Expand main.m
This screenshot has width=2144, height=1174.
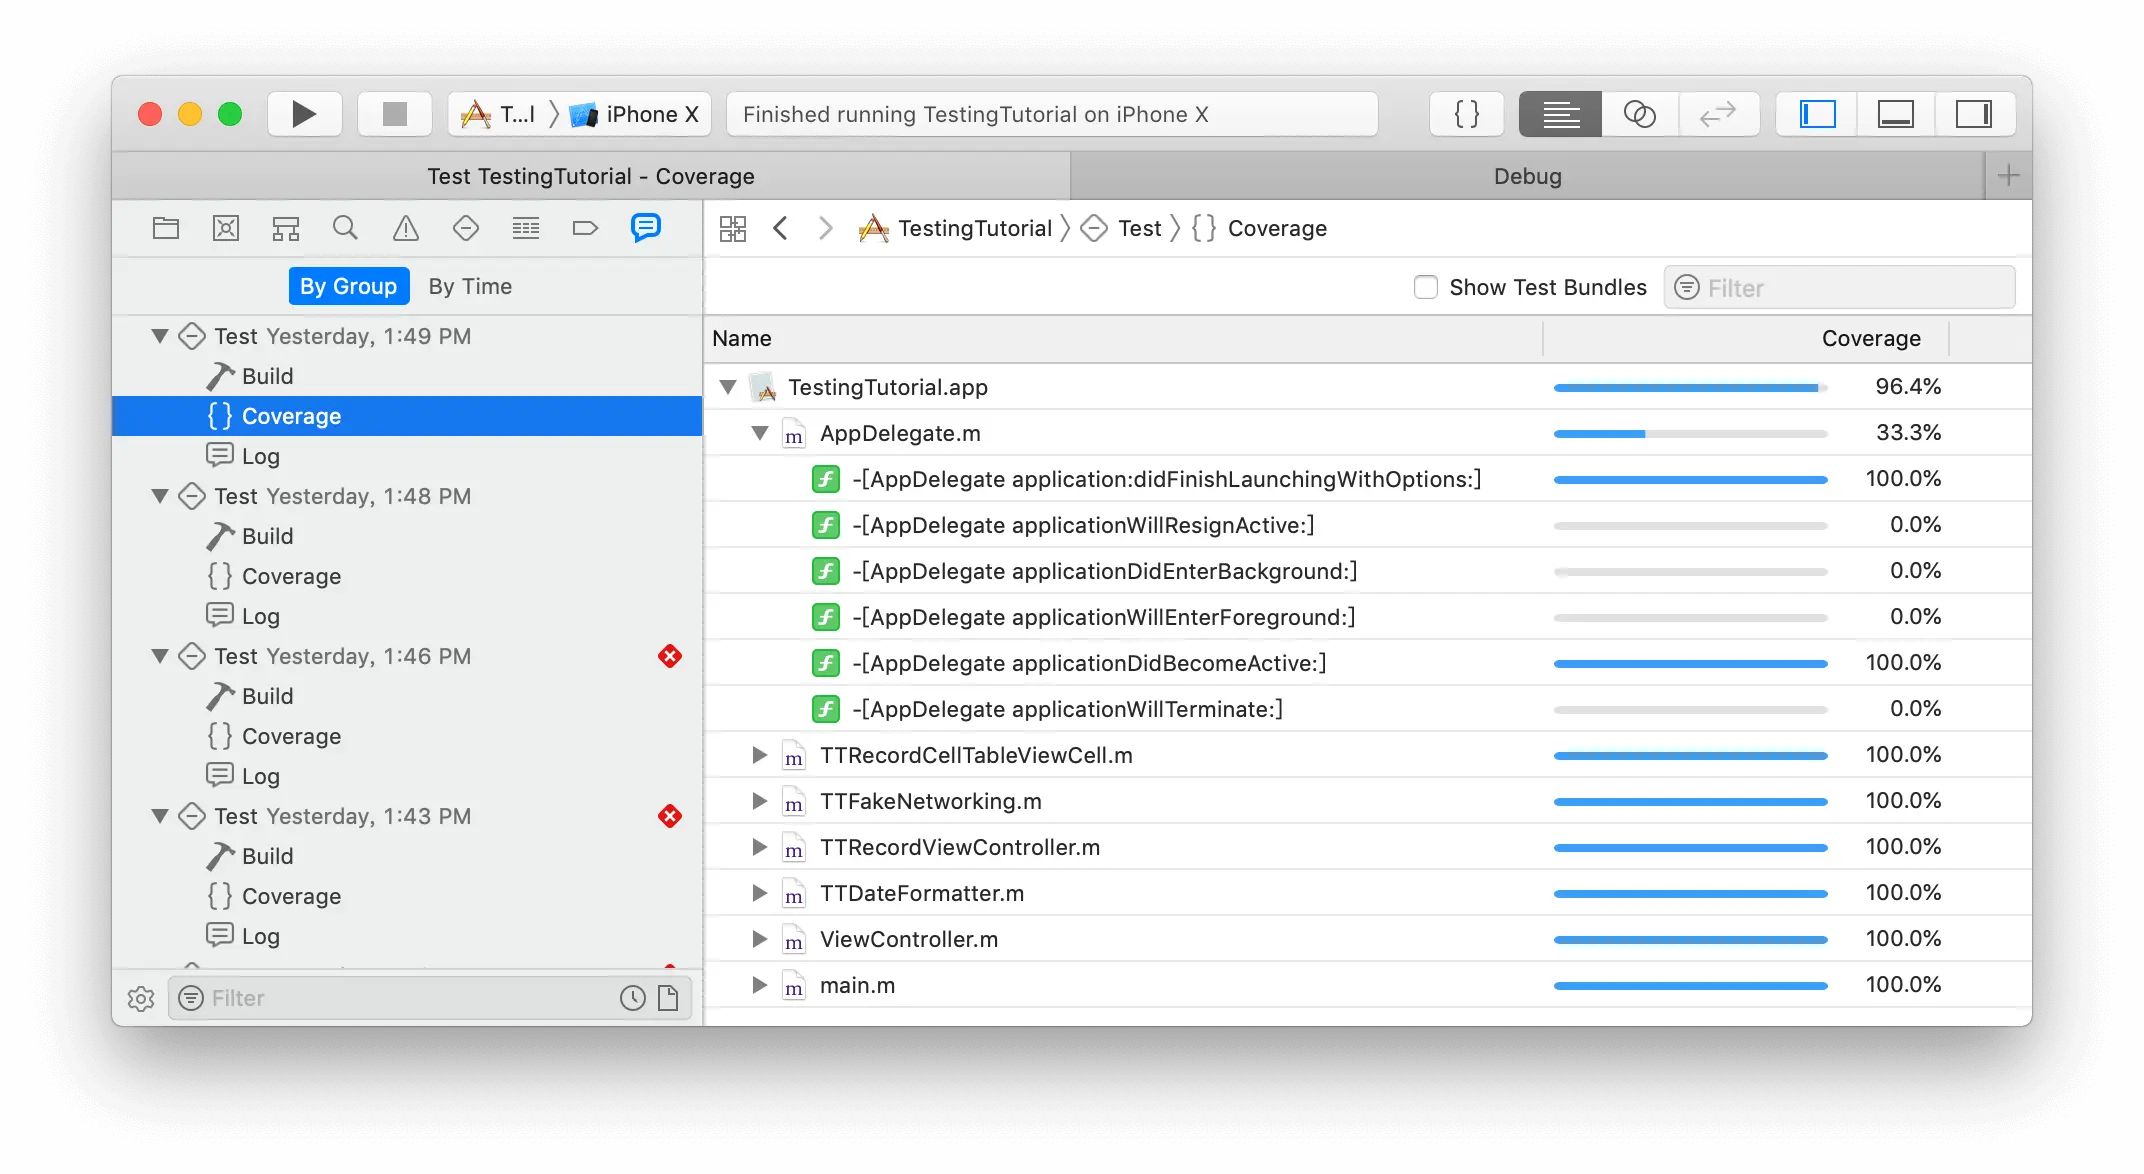coord(760,985)
